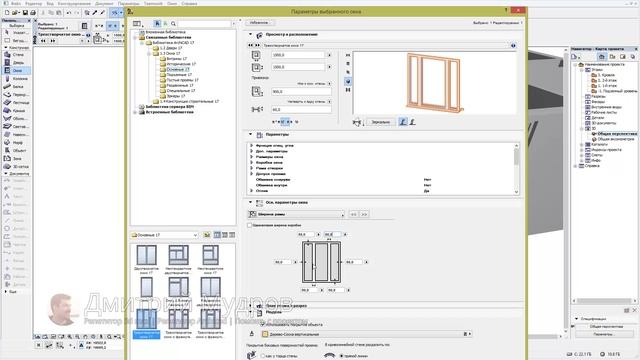Viewport: 640px width, 360px height.
Task: Select the Window (Окно) tool in toolbox
Action: pyautogui.click(x=16, y=71)
